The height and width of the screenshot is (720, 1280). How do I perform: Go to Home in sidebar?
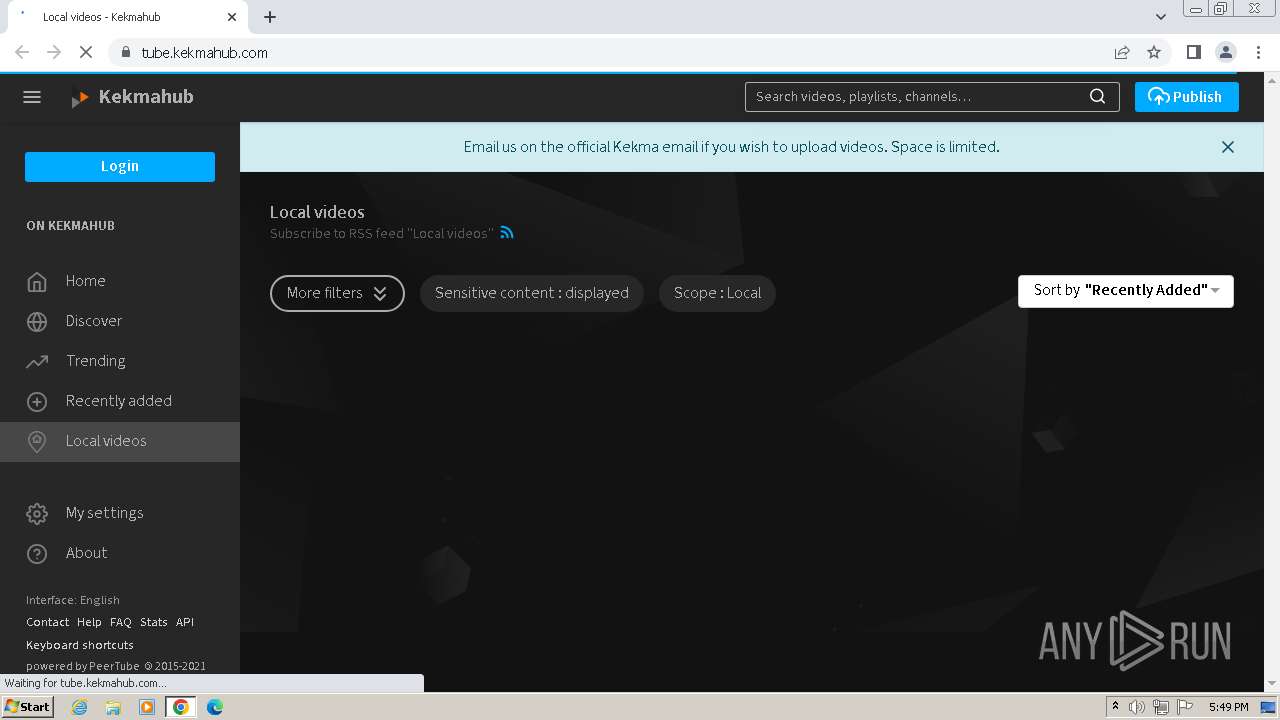point(120,281)
